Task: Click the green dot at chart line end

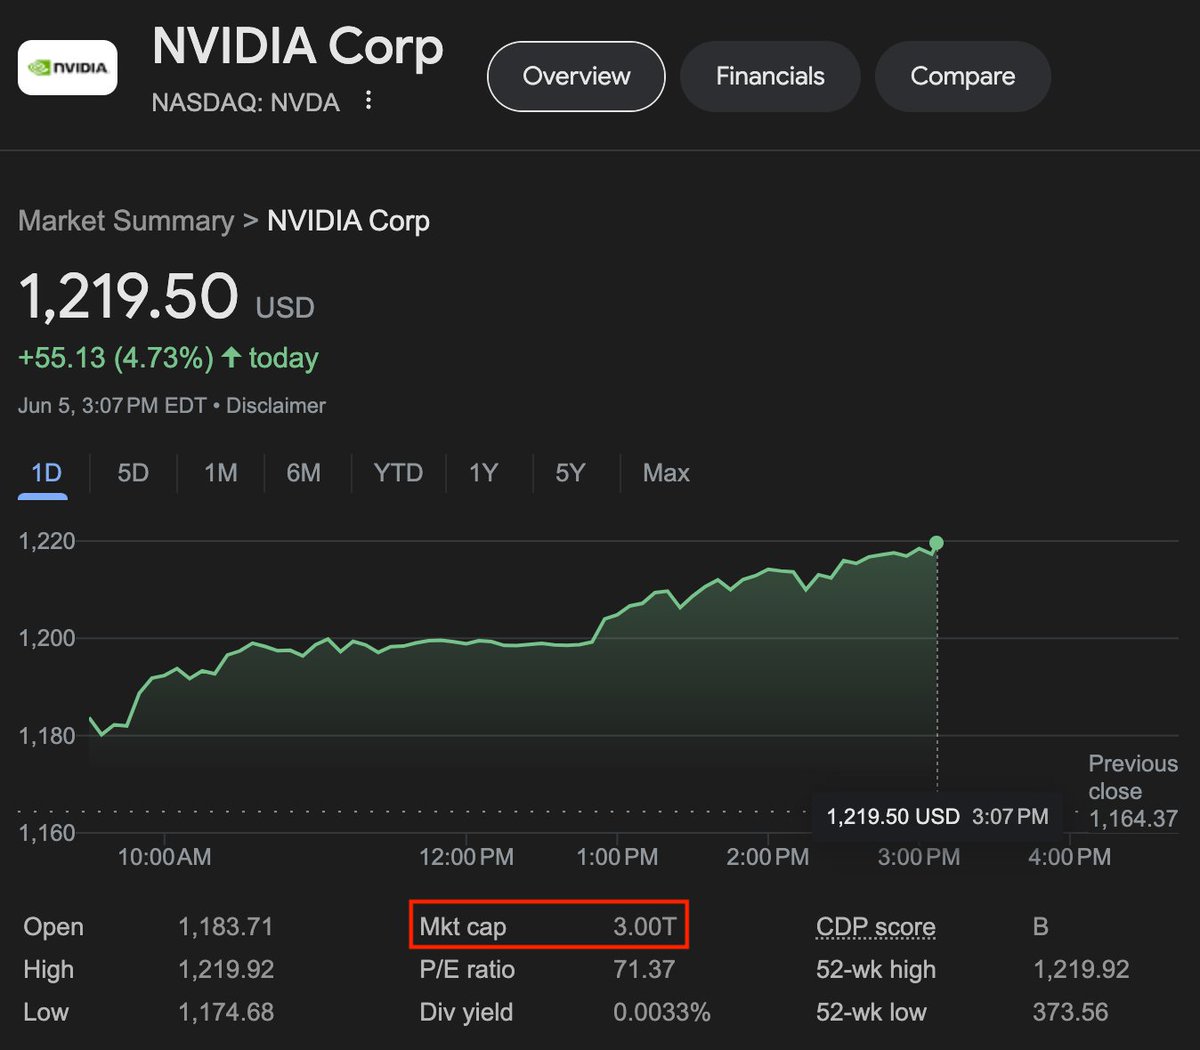Action: tap(936, 543)
